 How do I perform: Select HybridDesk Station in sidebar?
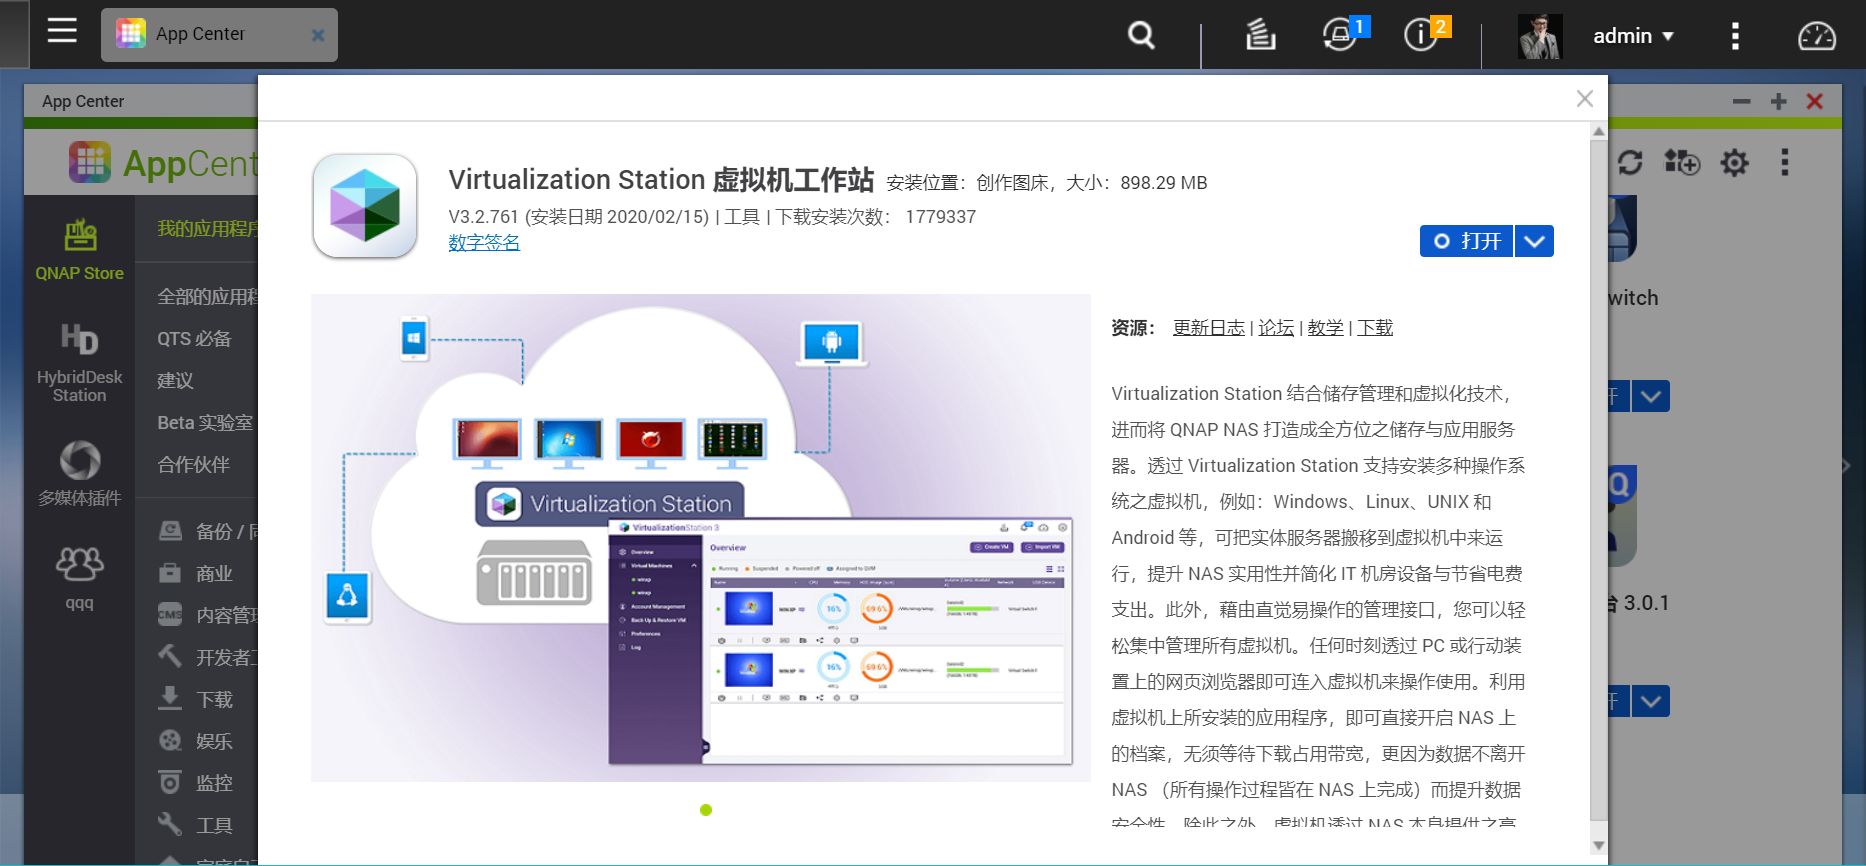80,362
